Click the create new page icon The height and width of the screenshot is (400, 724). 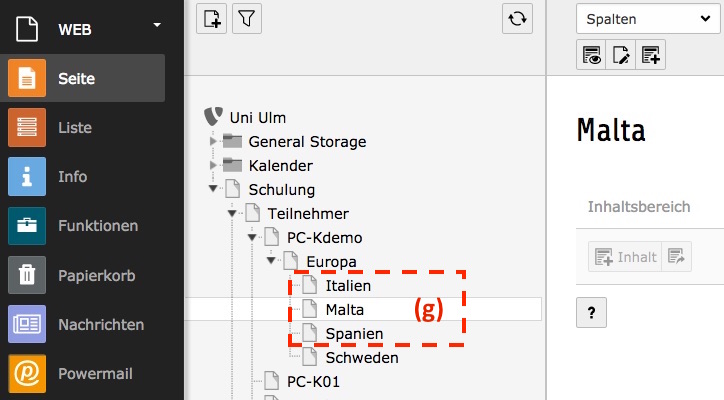[x=211, y=19]
